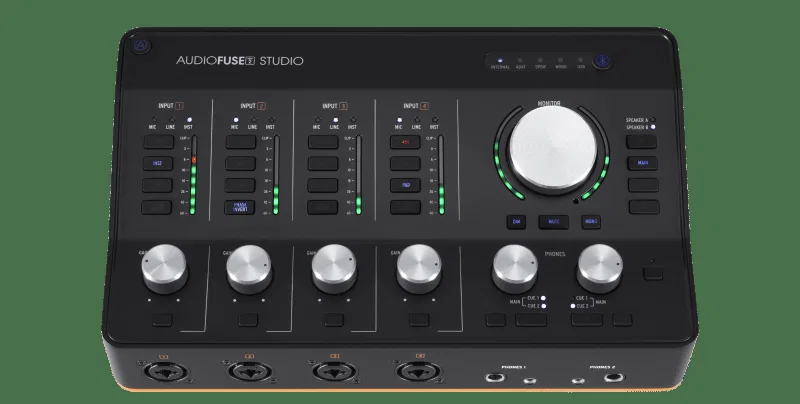Click the lit INST indicator LED of Input 1
Viewport: 800px width, 404px height.
click(x=189, y=120)
